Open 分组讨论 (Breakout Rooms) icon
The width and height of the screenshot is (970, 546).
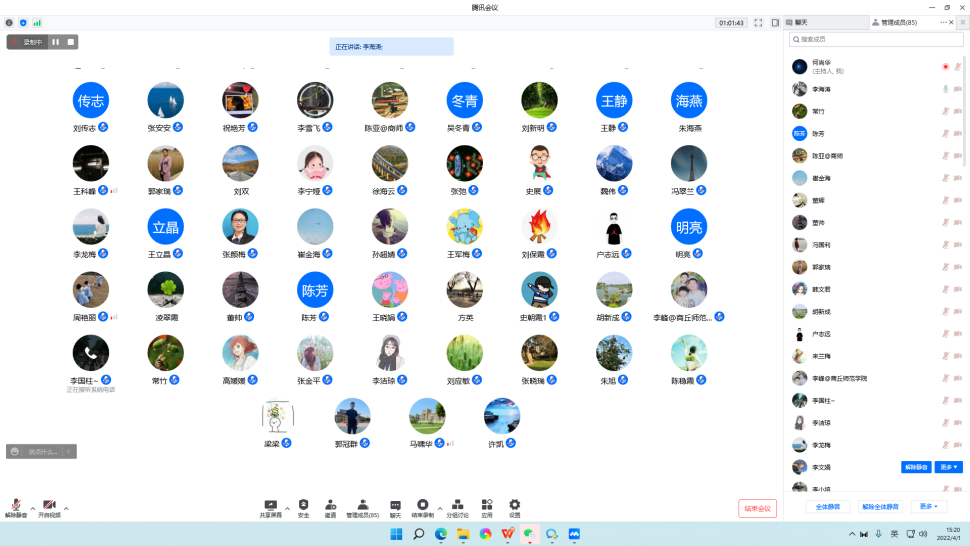click(x=456, y=507)
